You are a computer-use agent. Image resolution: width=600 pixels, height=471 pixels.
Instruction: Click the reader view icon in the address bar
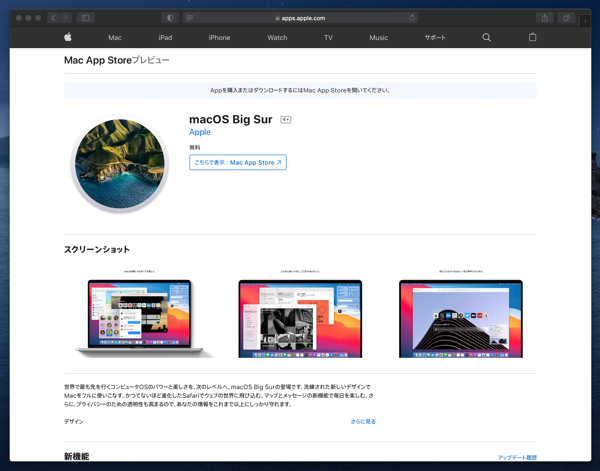[190, 18]
